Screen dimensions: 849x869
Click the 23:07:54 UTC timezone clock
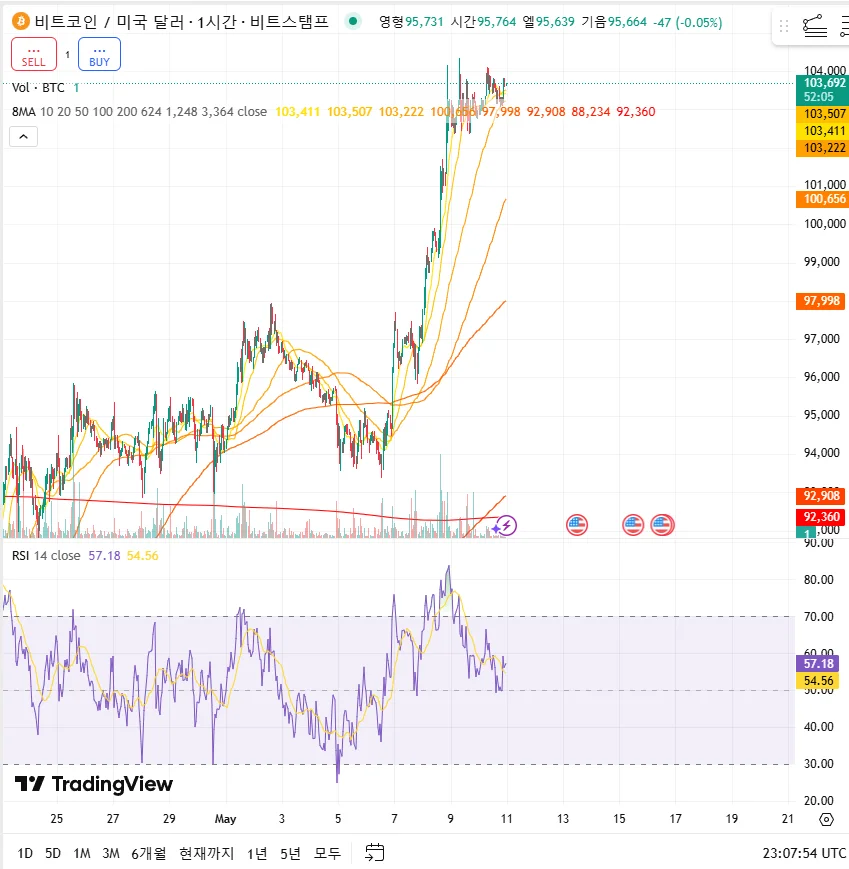click(804, 853)
